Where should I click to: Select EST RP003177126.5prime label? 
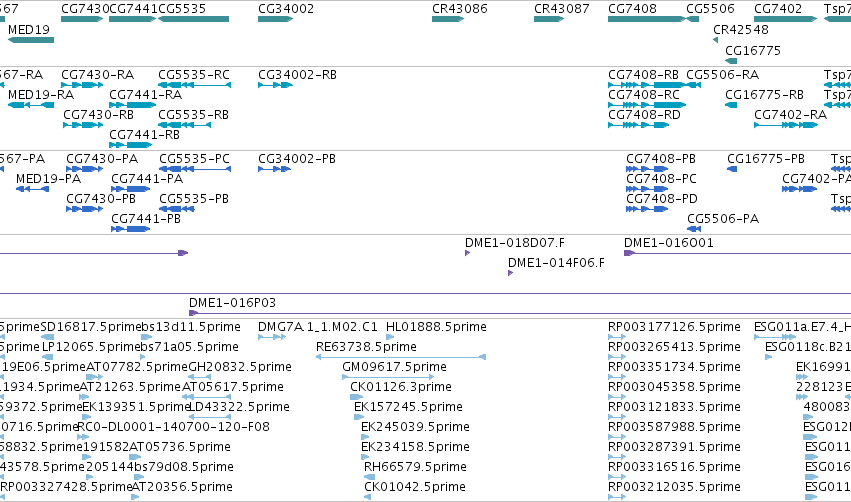675,327
